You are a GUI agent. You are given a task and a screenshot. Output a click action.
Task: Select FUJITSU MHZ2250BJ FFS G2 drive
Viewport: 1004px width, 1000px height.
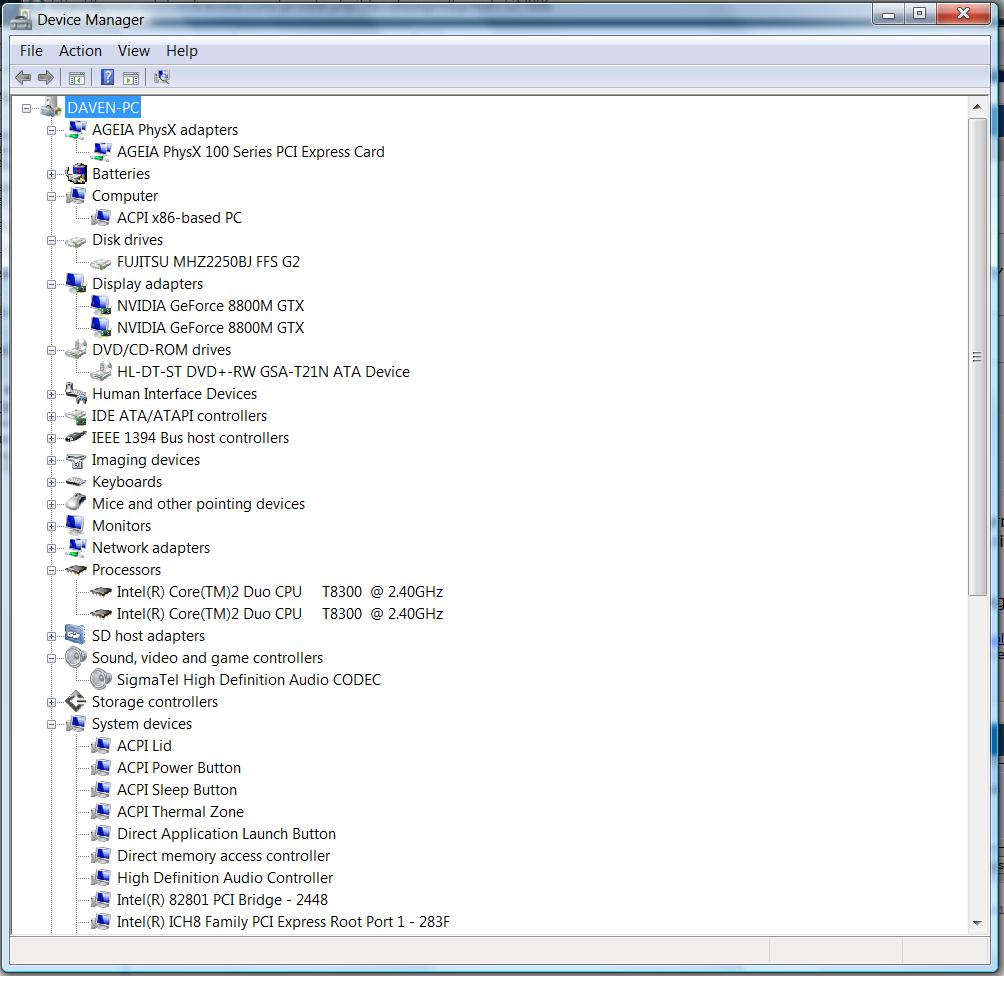pyautogui.click(x=208, y=262)
